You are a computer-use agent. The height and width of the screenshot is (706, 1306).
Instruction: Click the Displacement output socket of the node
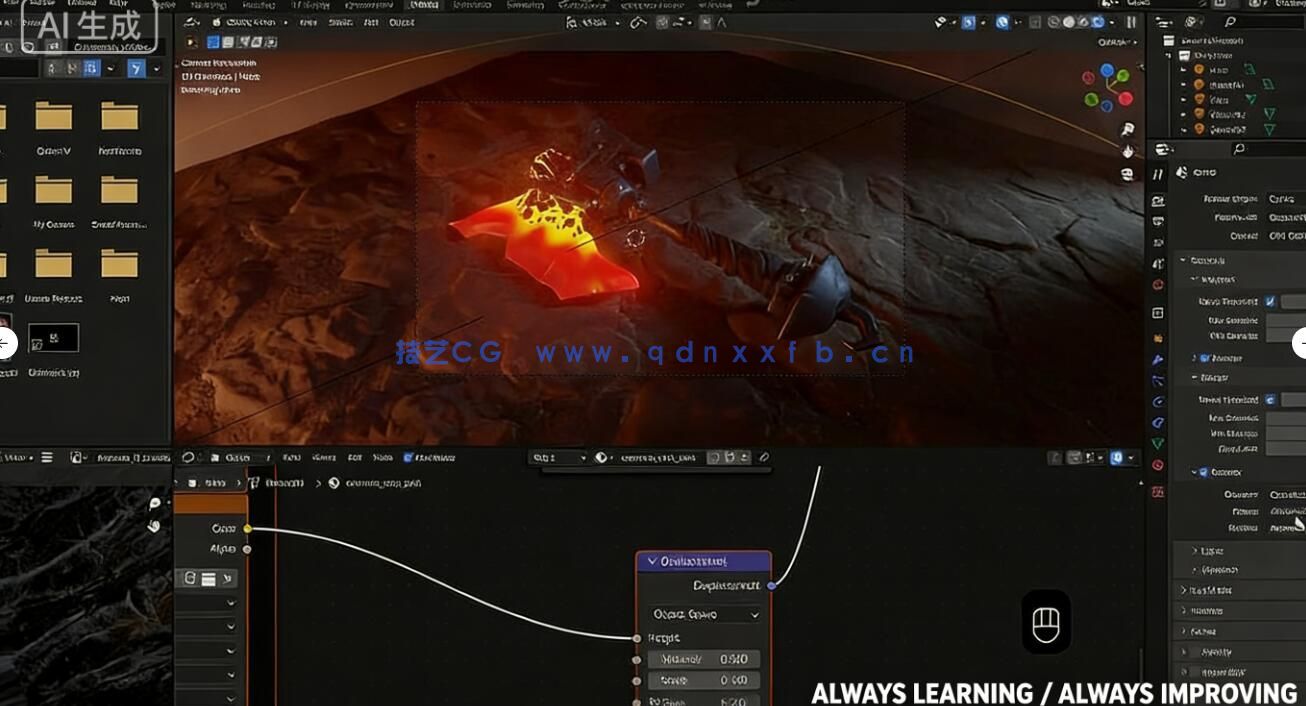(x=770, y=586)
